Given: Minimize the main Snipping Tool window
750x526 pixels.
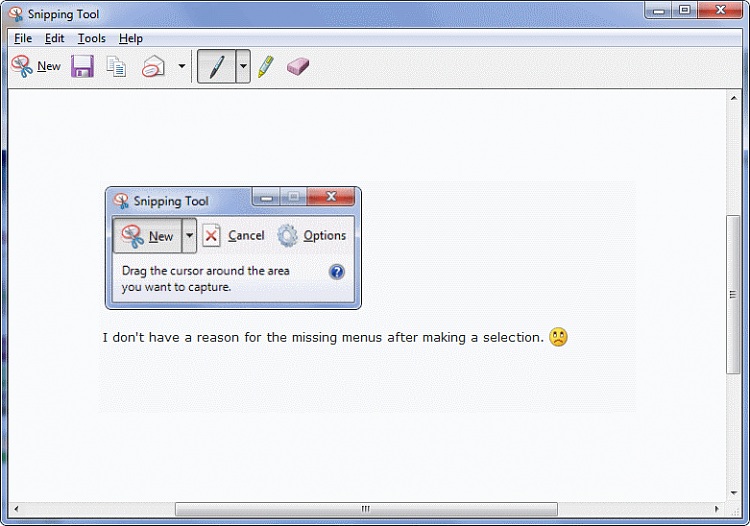Looking at the screenshot, I should 659,10.
